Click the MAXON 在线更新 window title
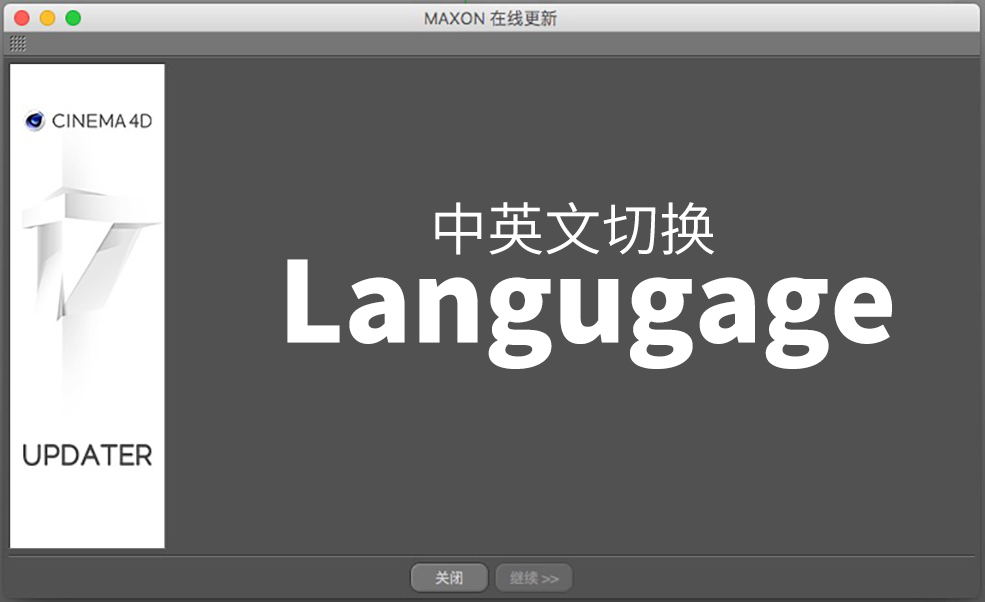Image resolution: width=985 pixels, height=602 pixels. pyautogui.click(x=490, y=18)
